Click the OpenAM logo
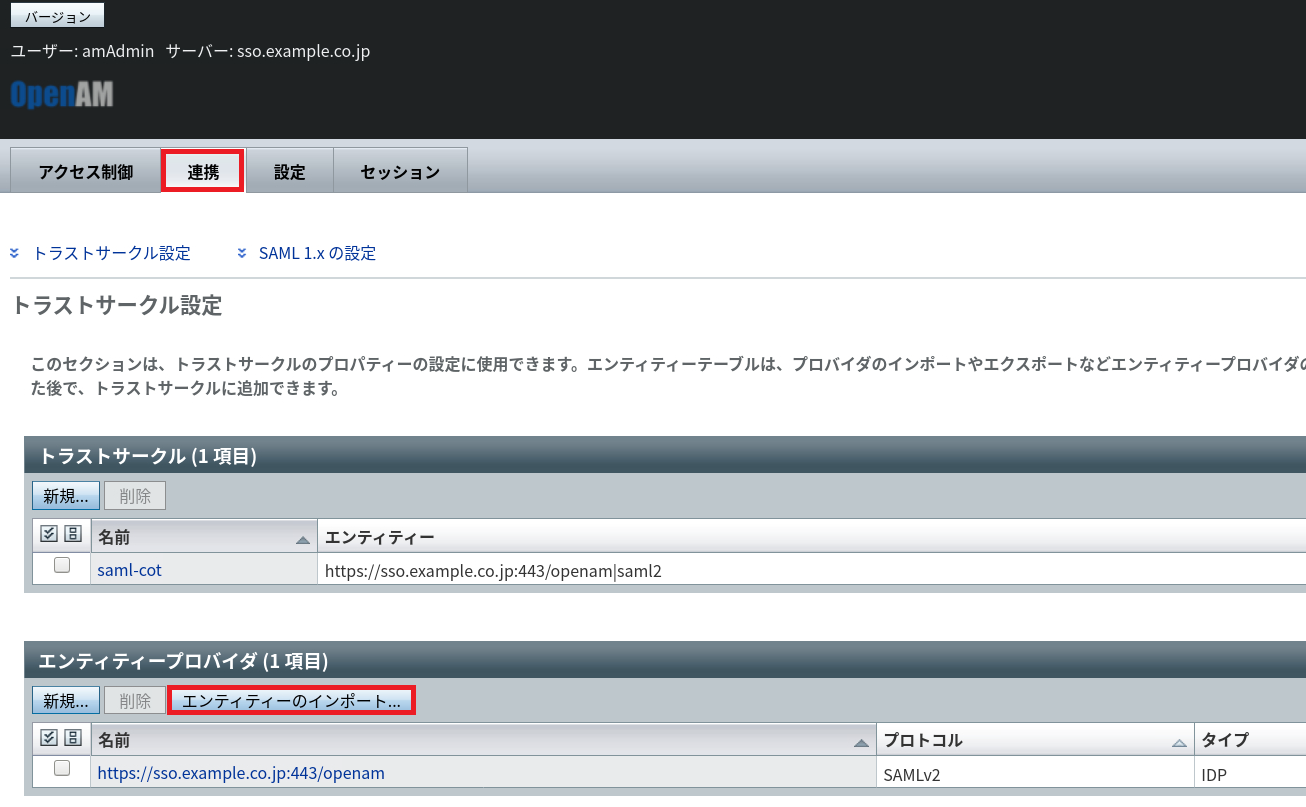Viewport: 1306px width, 807px height. click(62, 94)
